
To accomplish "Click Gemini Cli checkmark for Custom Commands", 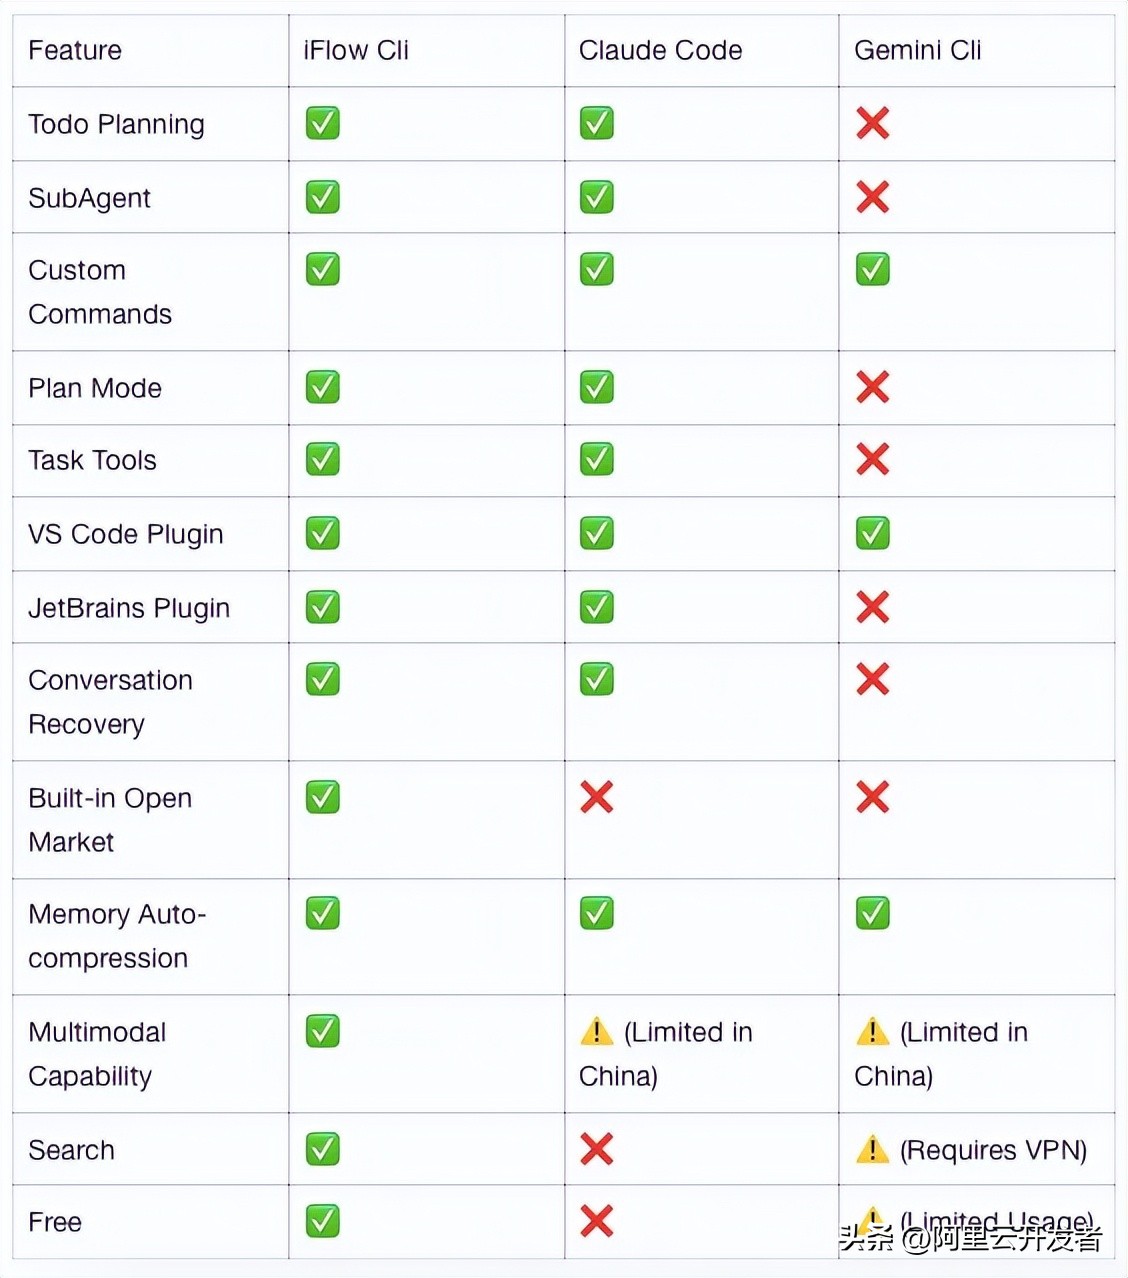I will [x=872, y=269].
